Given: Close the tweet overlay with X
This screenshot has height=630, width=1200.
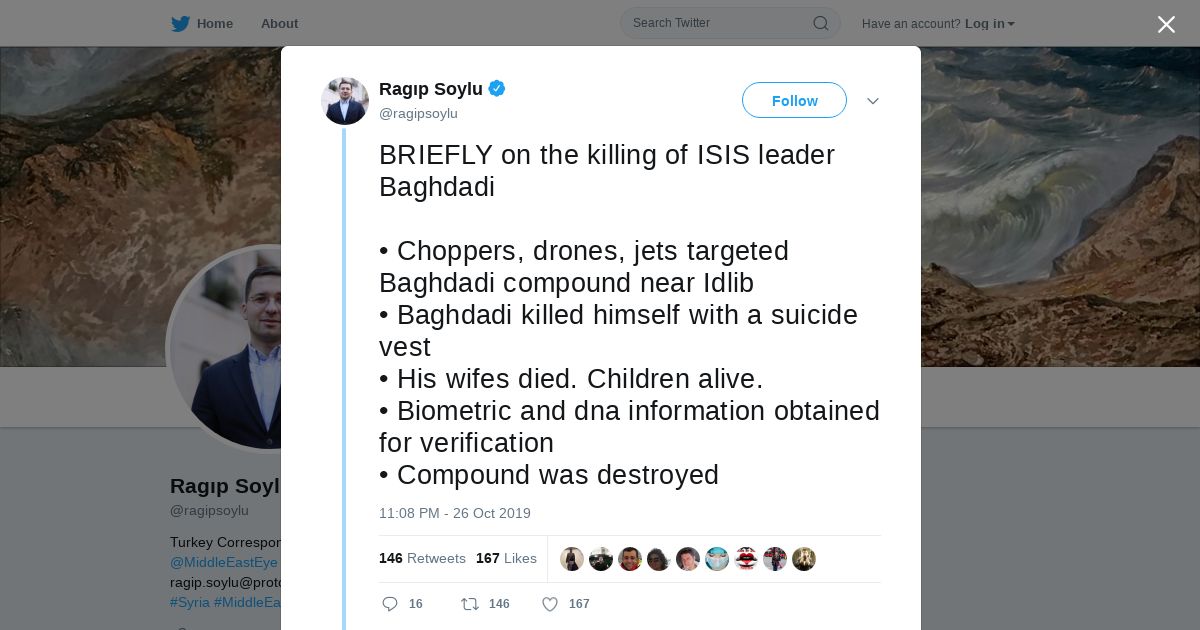Looking at the screenshot, I should [x=1166, y=24].
